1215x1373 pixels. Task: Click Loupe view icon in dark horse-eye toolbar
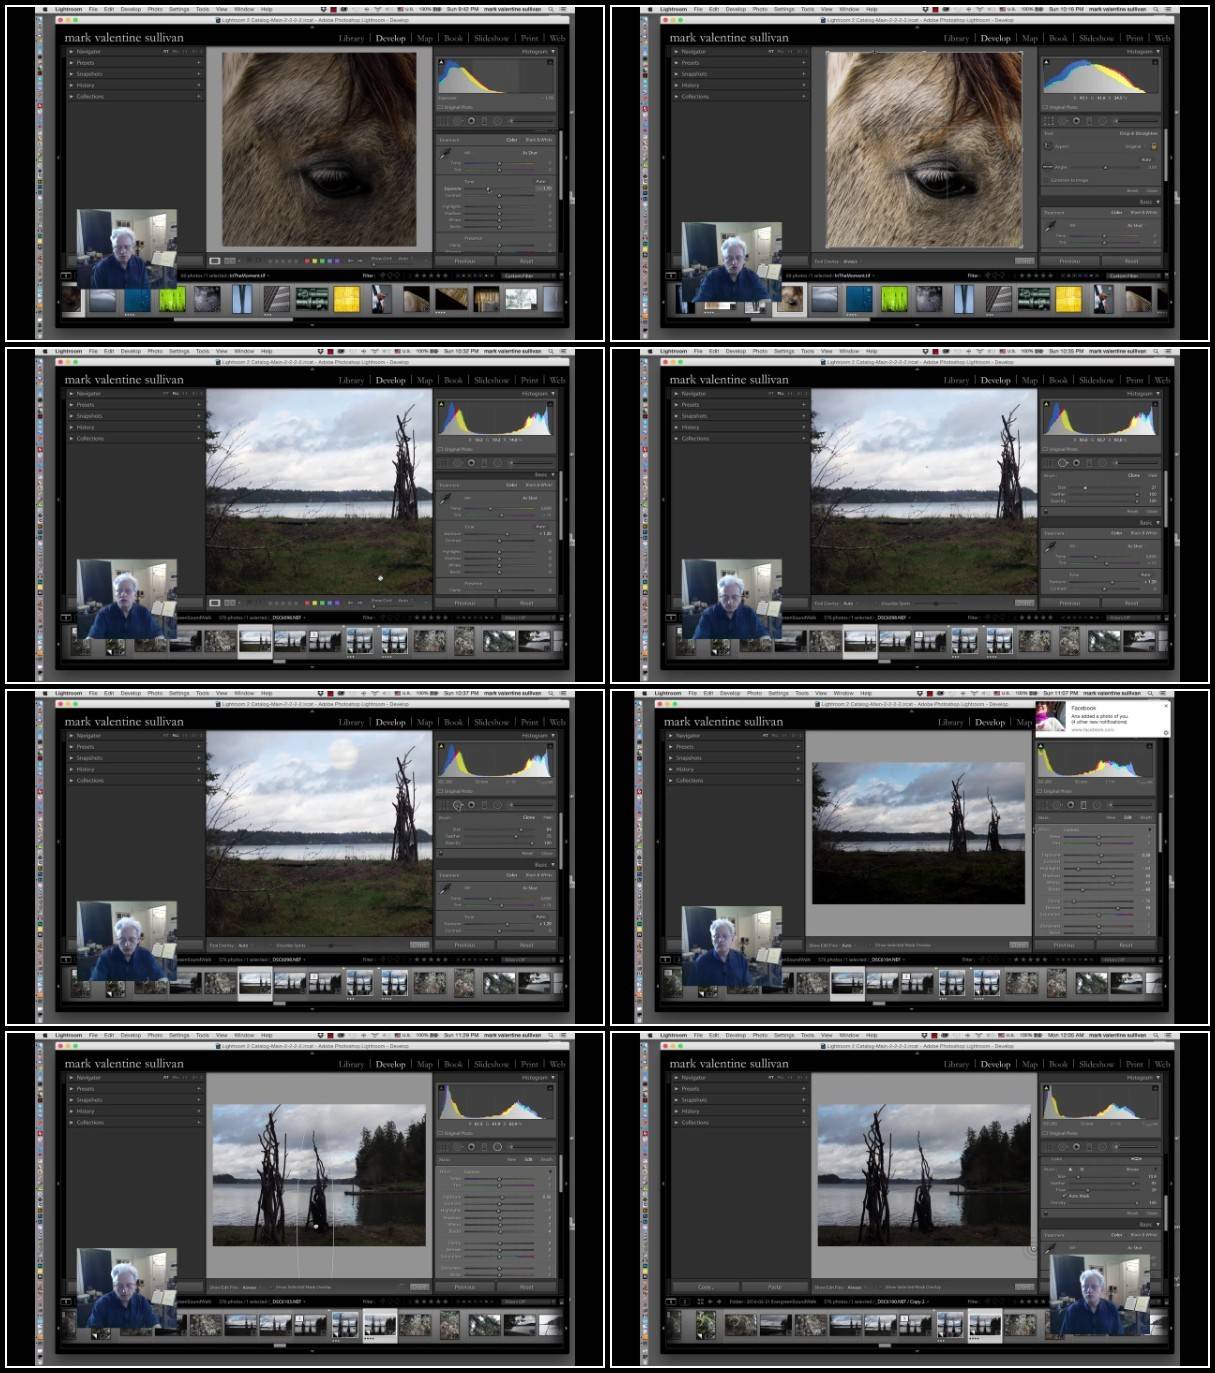(215, 261)
